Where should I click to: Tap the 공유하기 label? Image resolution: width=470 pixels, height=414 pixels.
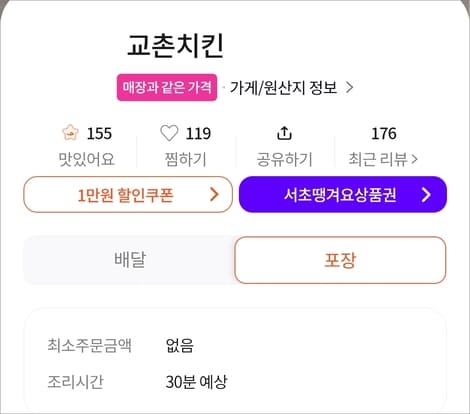(284, 159)
